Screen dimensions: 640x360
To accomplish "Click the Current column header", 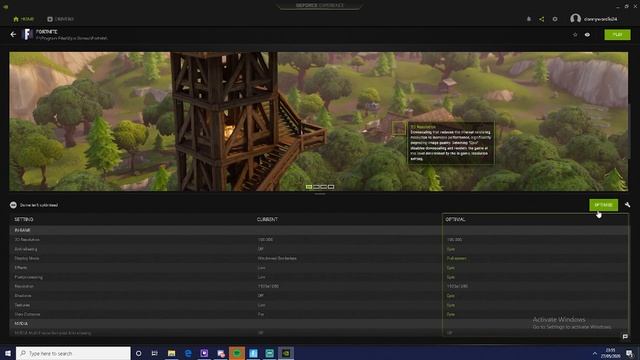I will (x=267, y=220).
